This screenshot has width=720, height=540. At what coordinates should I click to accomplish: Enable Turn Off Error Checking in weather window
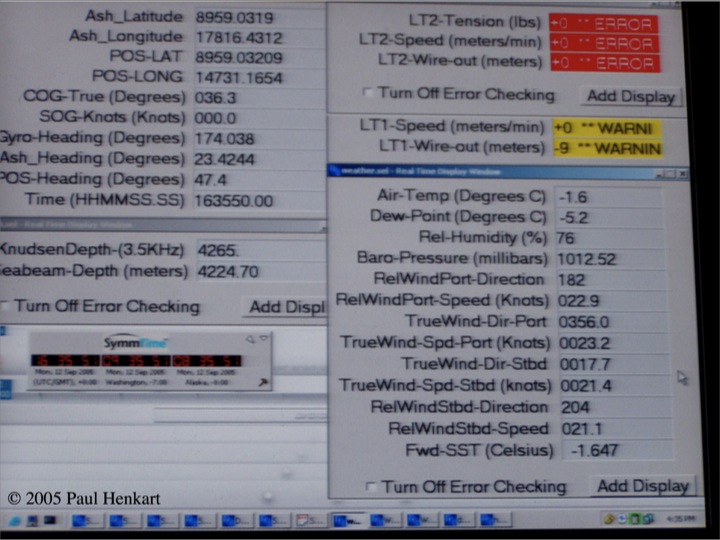pyautogui.click(x=372, y=486)
